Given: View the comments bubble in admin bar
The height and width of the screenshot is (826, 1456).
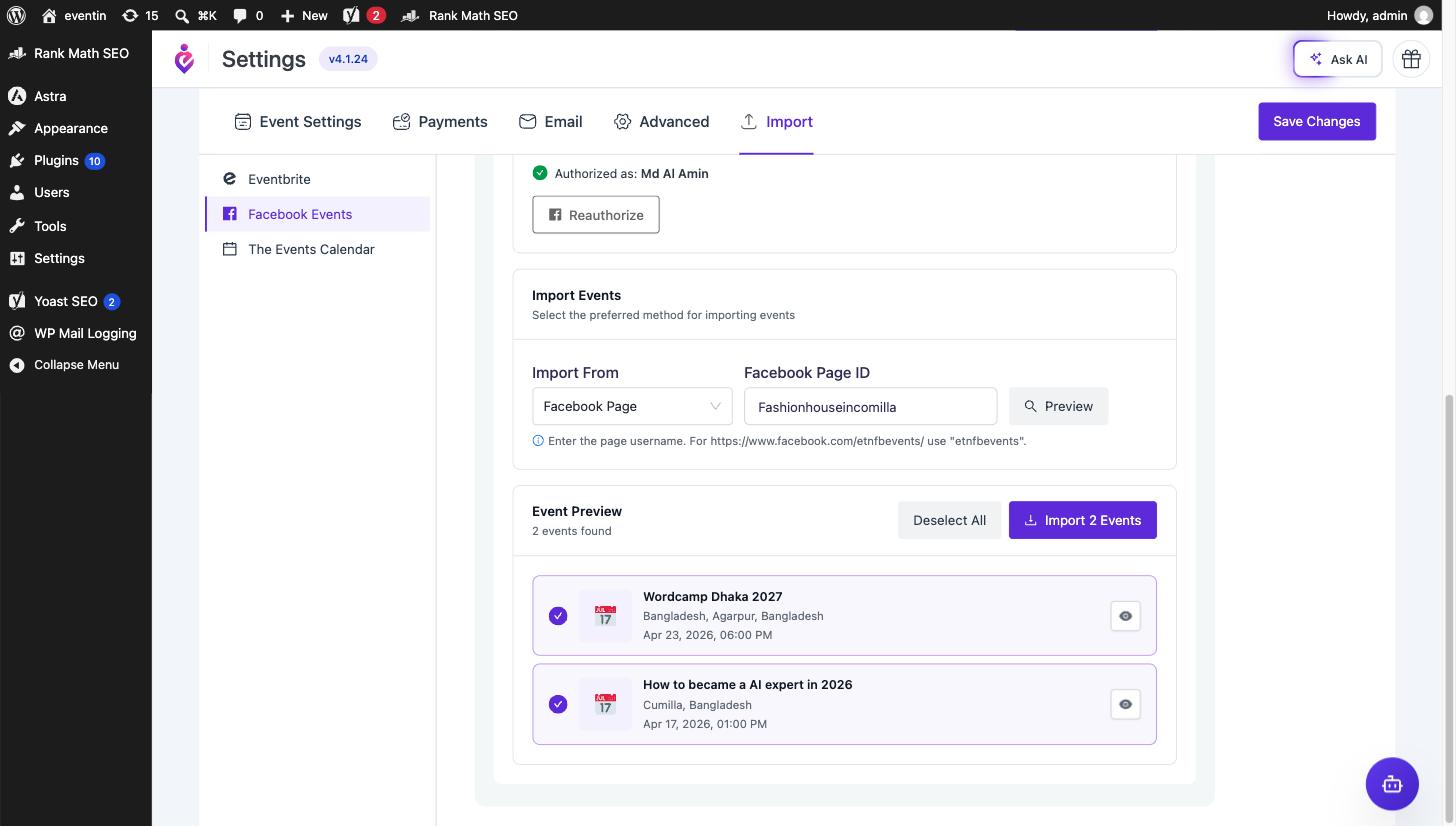Looking at the screenshot, I should (x=248, y=15).
